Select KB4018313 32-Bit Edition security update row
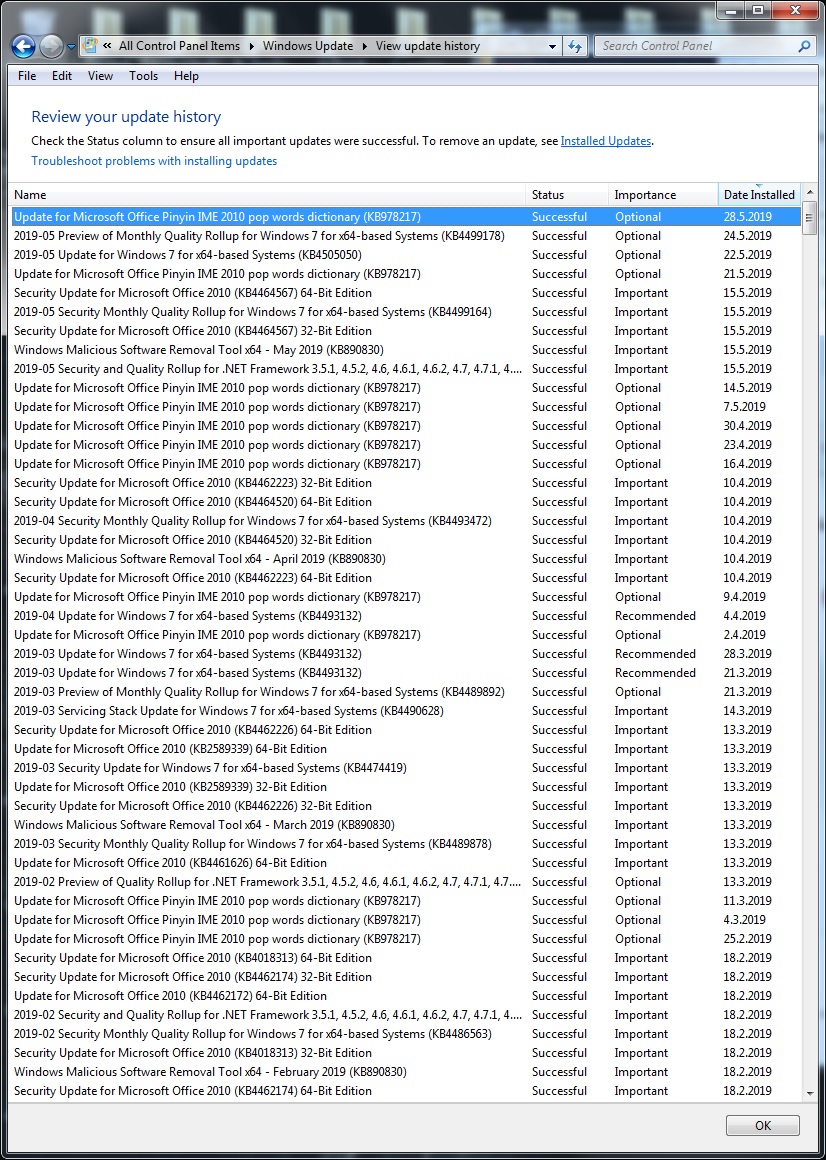Image resolution: width=826 pixels, height=1160 pixels. coord(405,1053)
